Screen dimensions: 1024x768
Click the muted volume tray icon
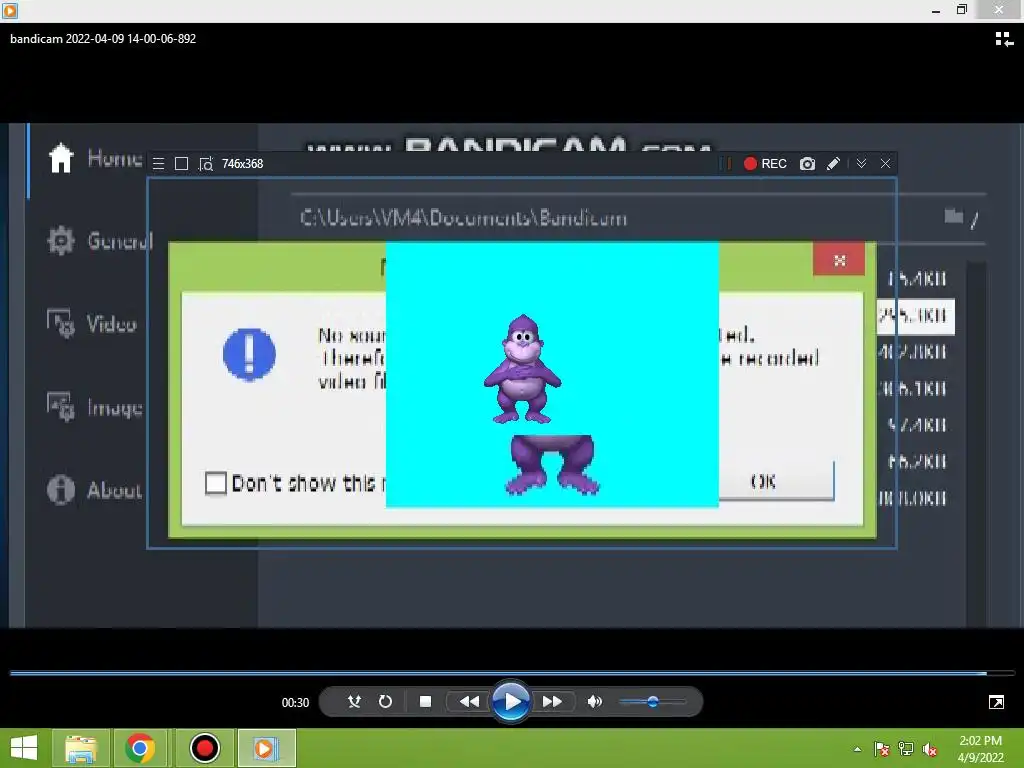(x=930, y=749)
